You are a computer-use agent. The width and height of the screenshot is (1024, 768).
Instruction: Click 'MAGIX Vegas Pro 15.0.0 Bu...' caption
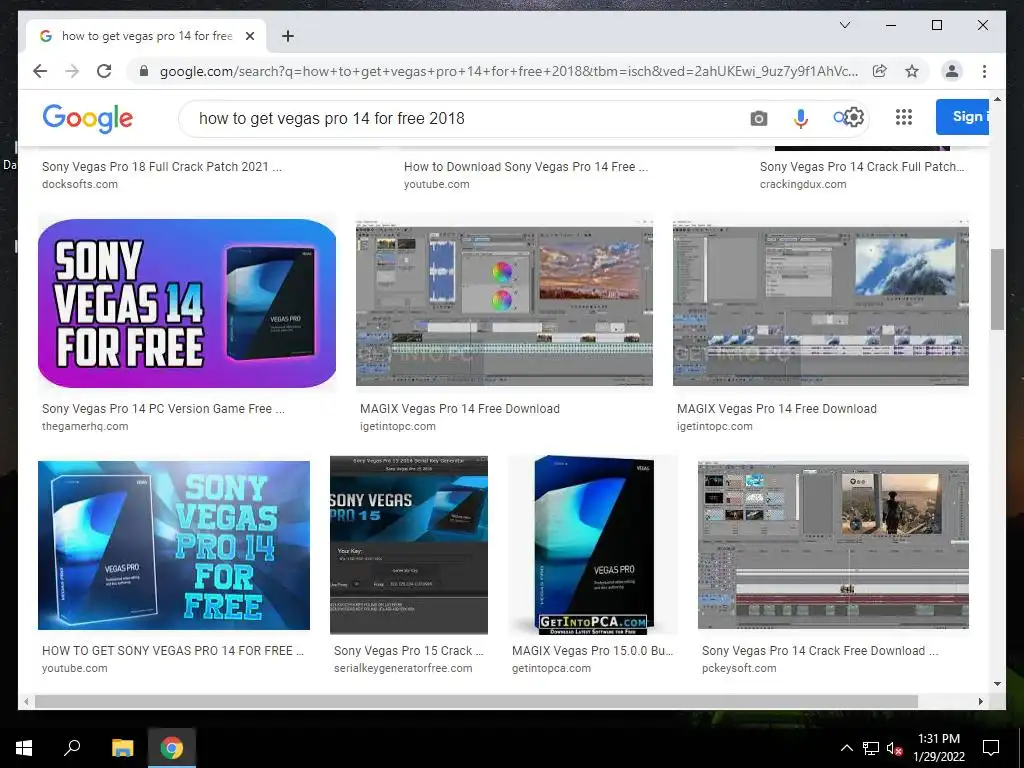pos(592,651)
